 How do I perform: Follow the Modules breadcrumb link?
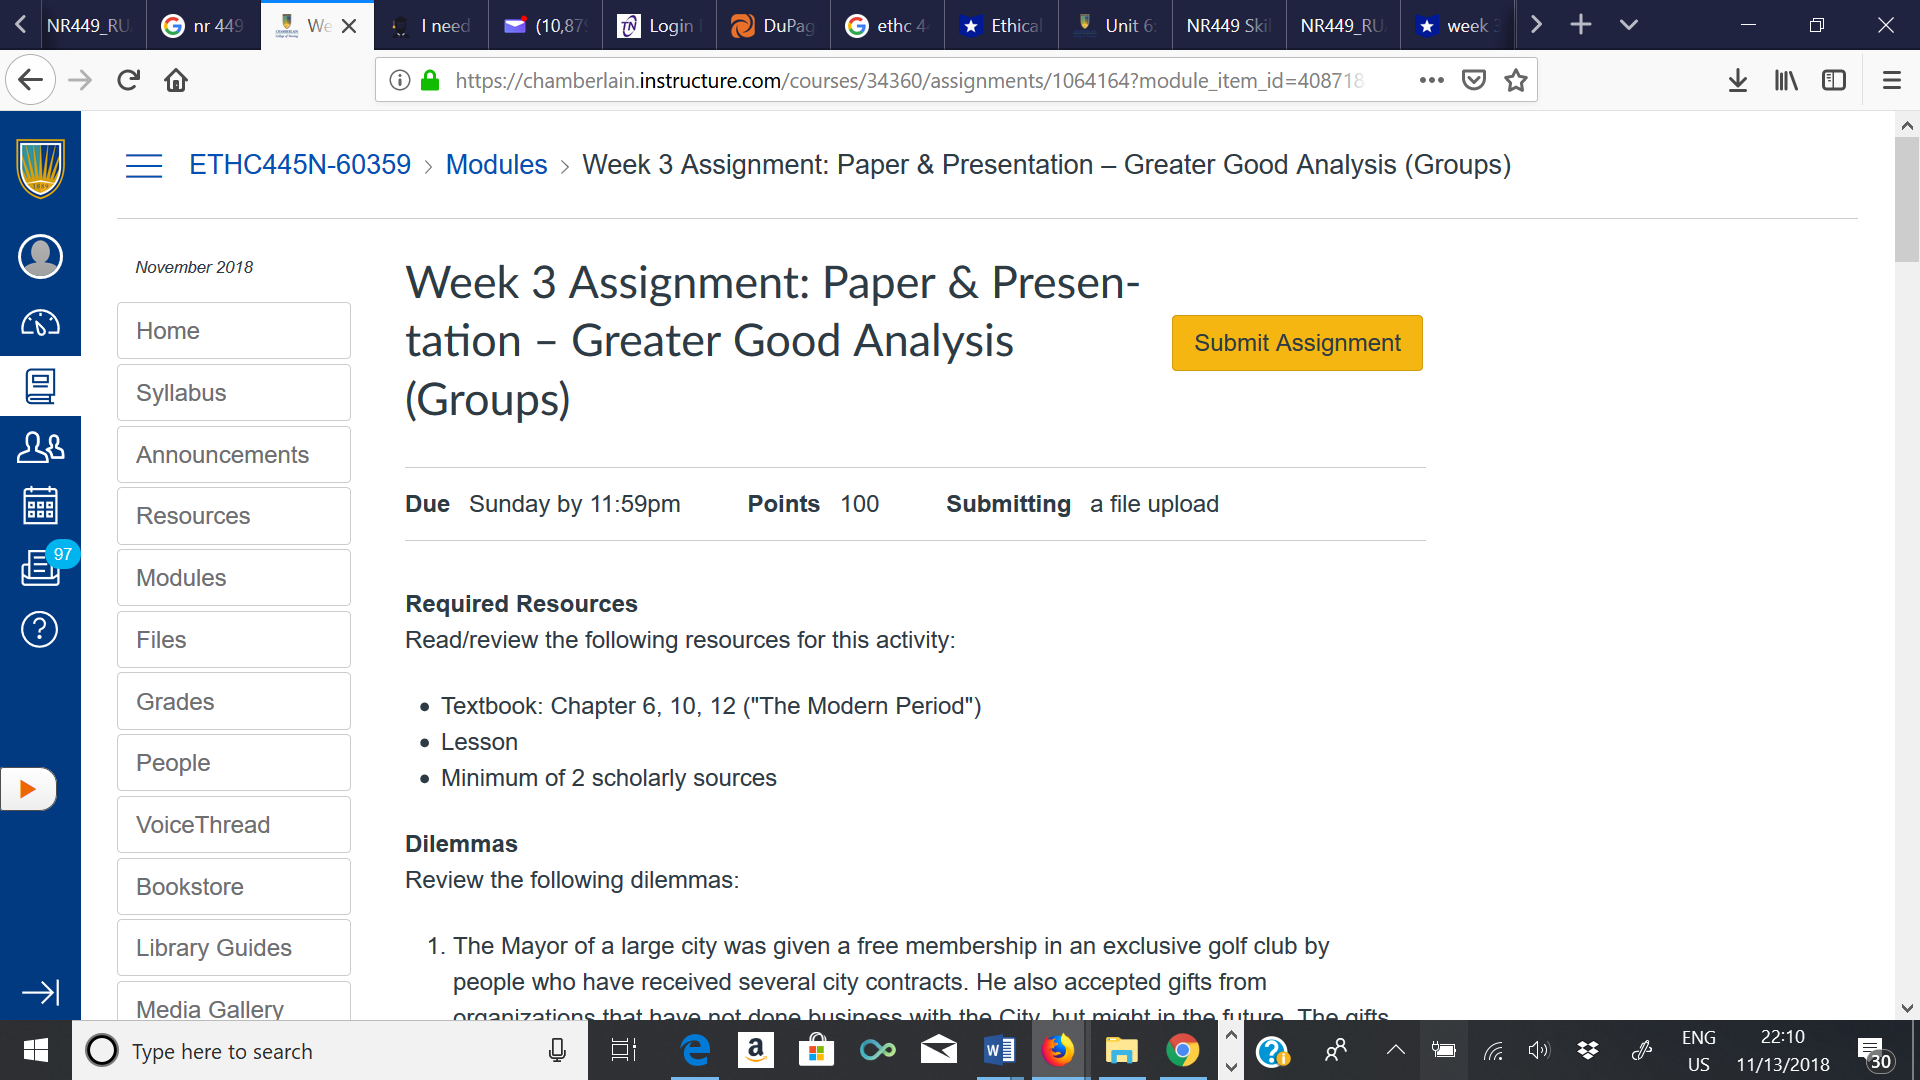[496, 165]
